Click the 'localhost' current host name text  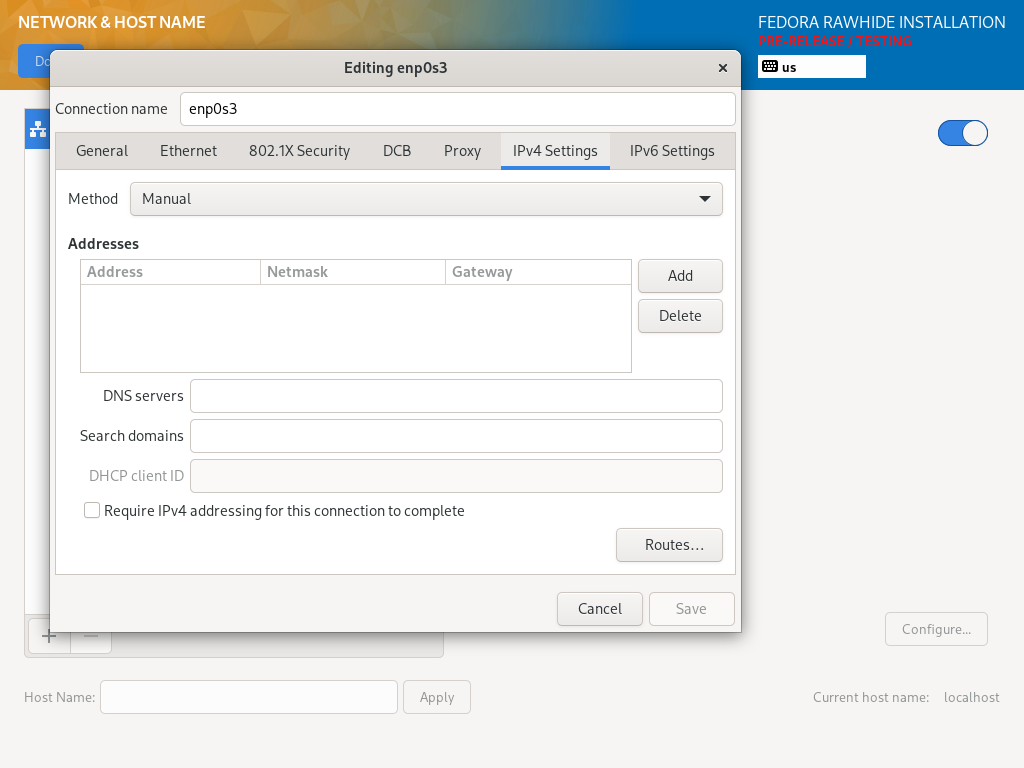[x=972, y=697]
